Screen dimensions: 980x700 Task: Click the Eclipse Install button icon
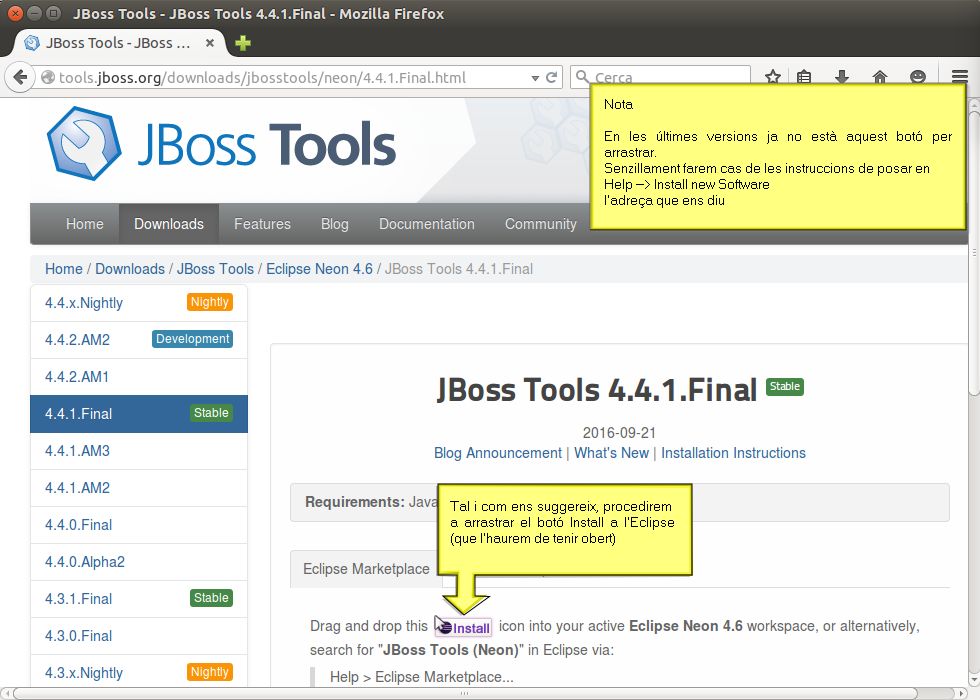[464, 627]
